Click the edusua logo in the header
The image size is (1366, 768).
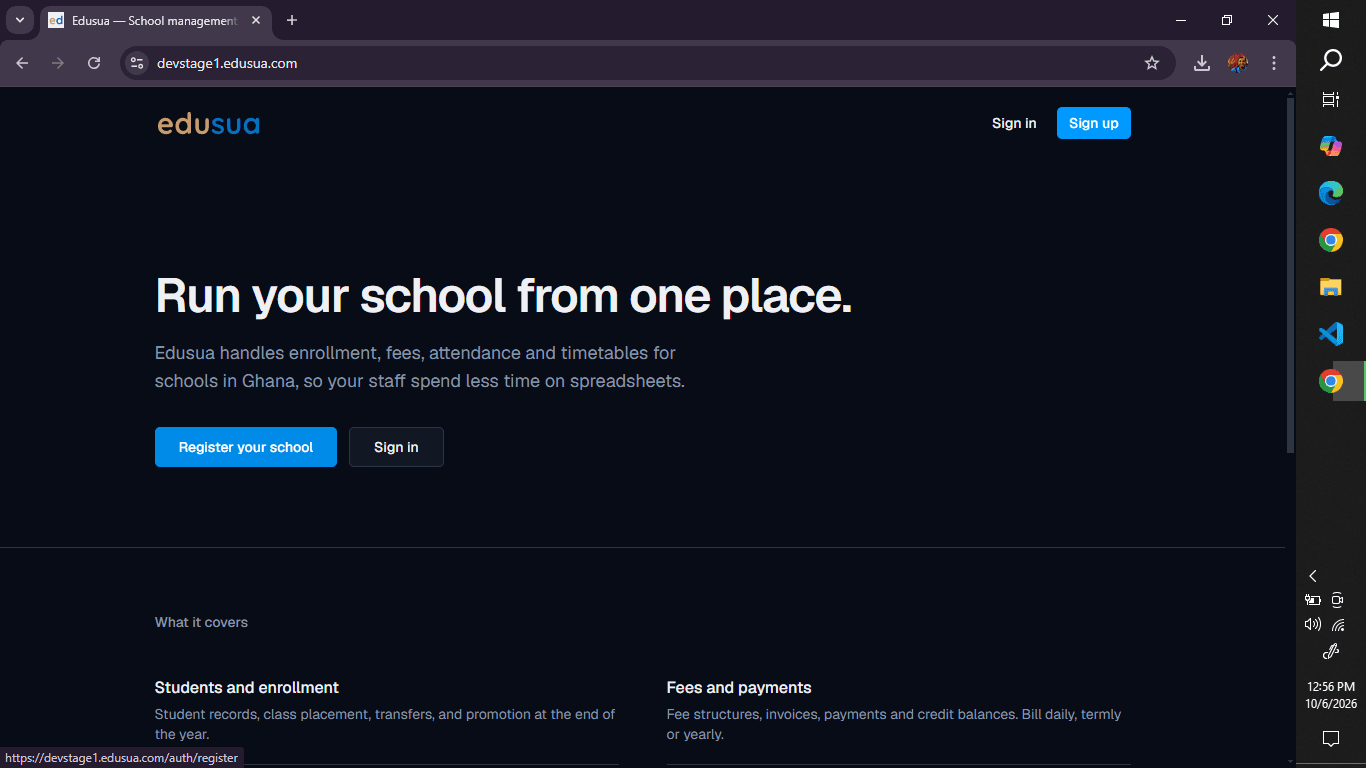click(208, 124)
